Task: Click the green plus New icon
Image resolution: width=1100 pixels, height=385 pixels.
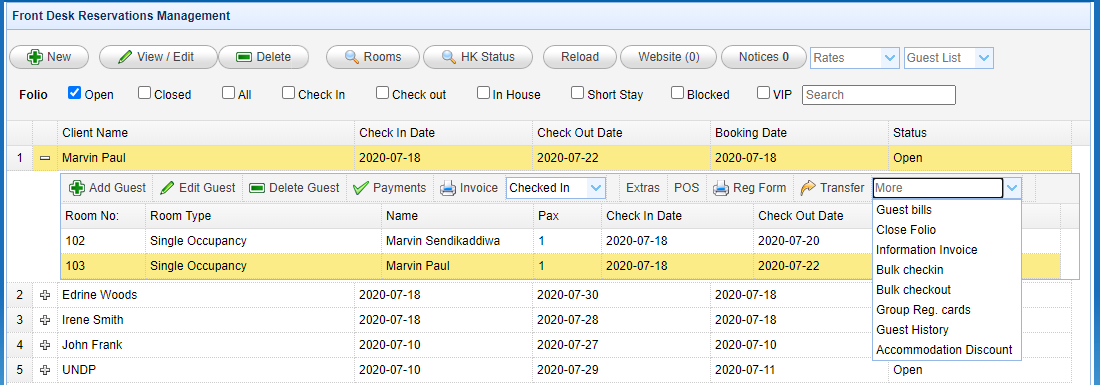Action: point(34,58)
